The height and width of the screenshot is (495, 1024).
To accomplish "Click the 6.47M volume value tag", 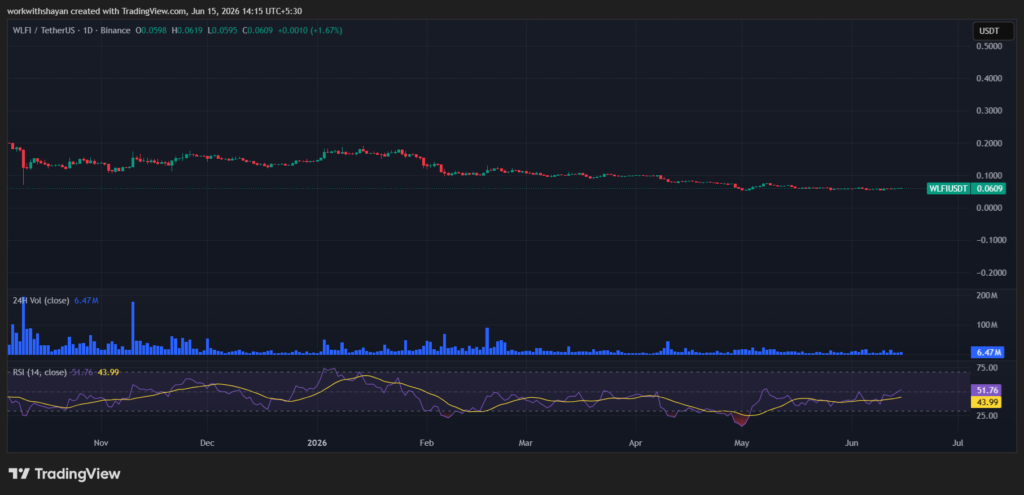I will (x=987, y=353).
